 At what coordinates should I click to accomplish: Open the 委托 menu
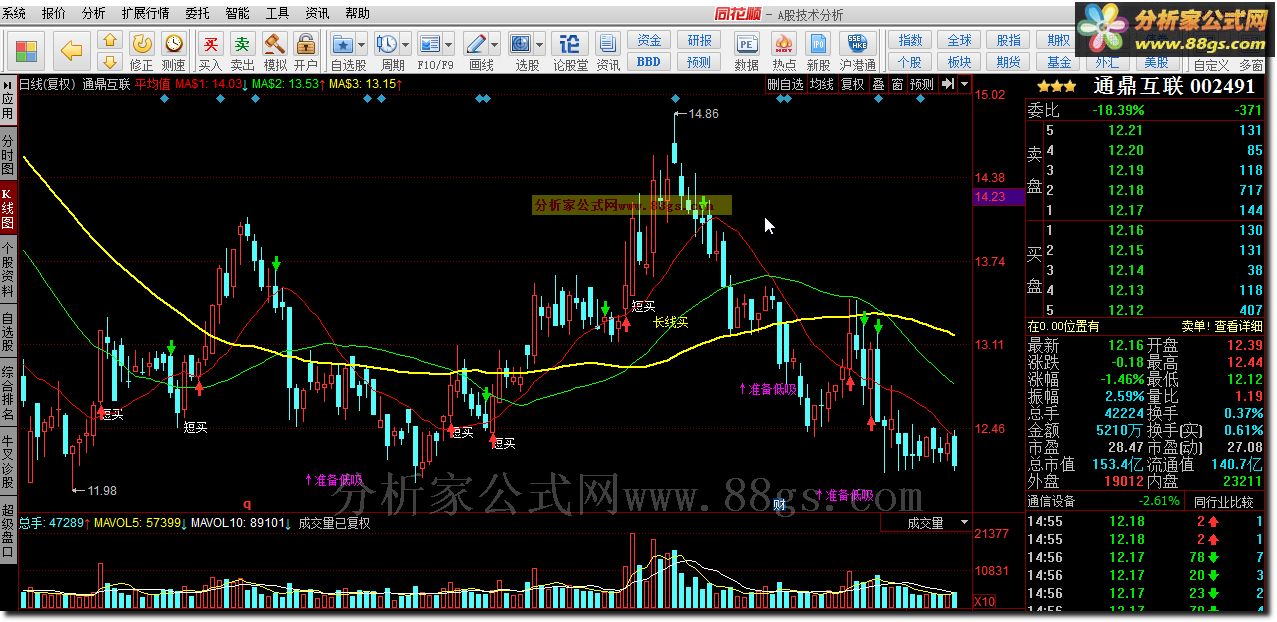point(197,14)
